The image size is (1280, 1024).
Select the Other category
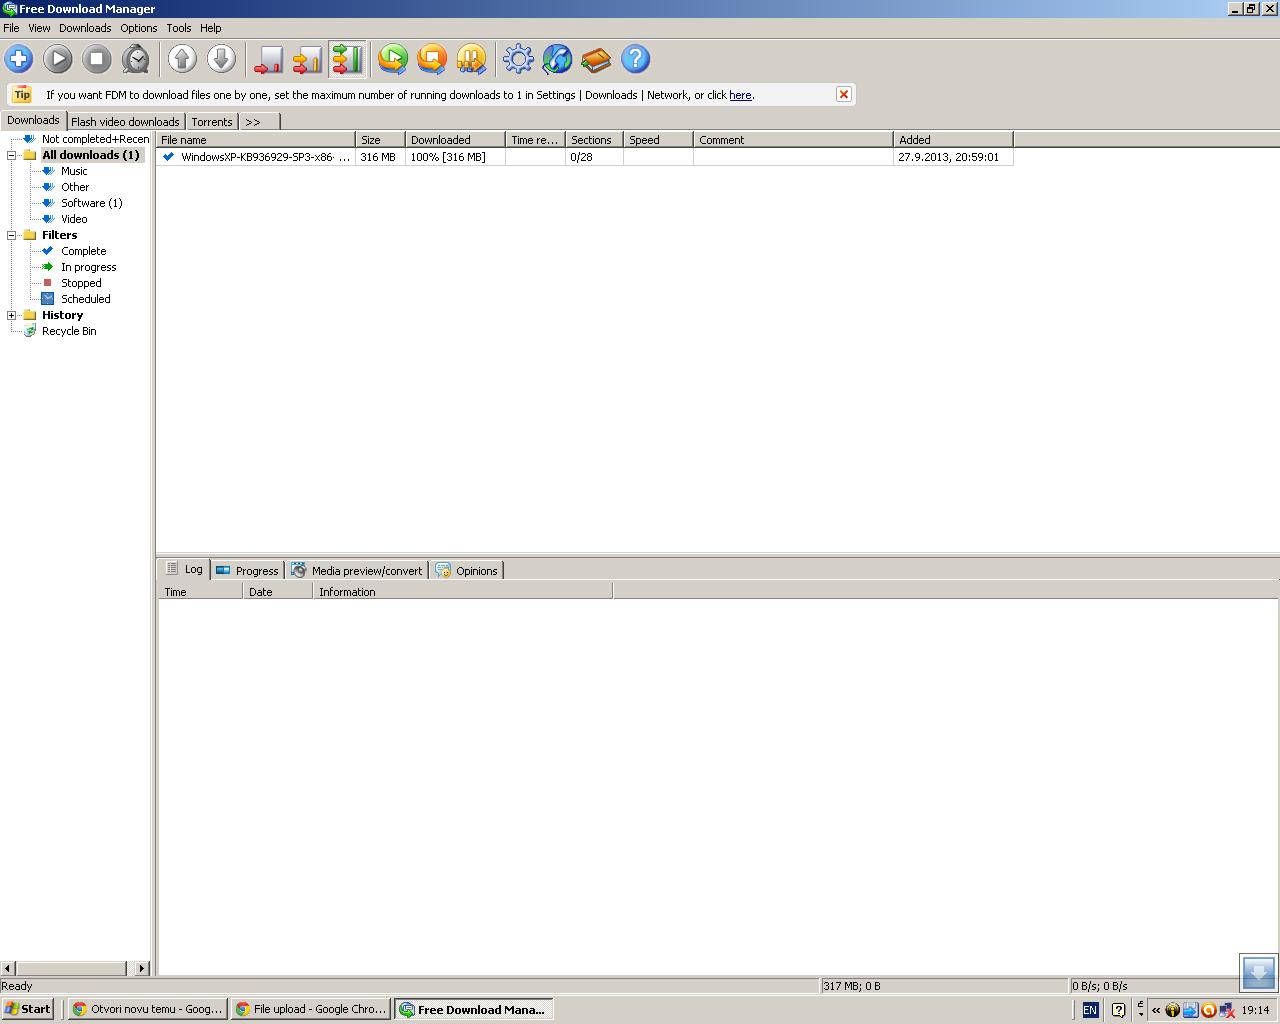[75, 187]
